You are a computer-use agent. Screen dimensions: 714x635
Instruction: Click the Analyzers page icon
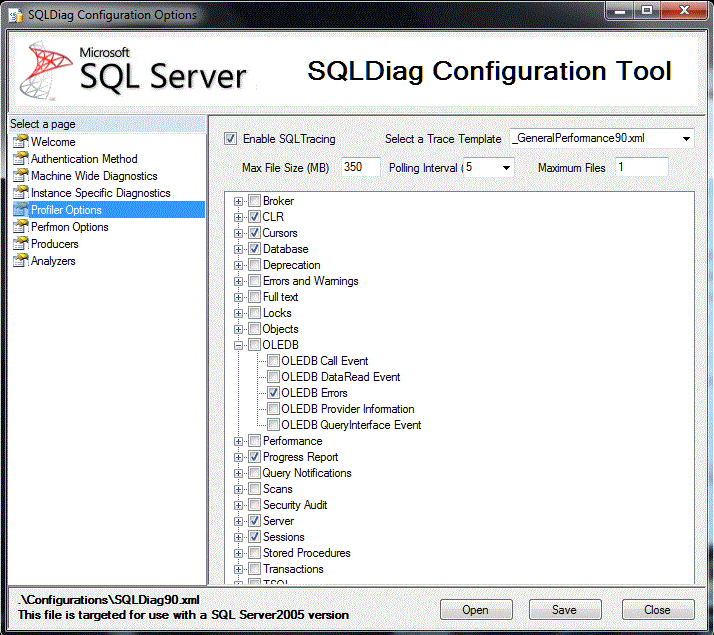coord(20,260)
